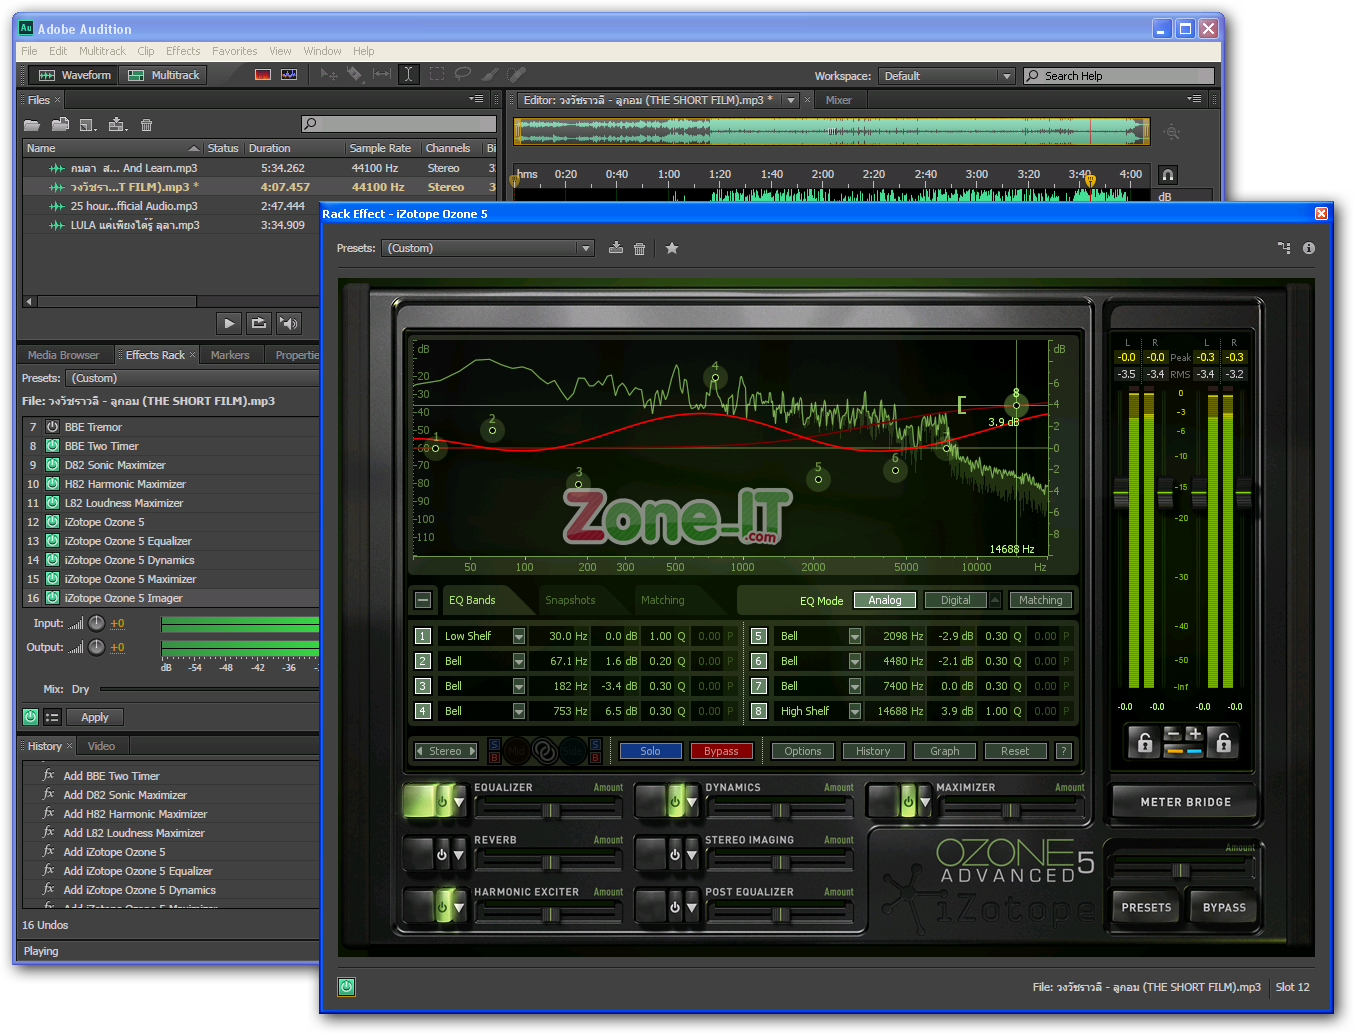Click Import File icon in Files panel
This screenshot has width=1354, height=1034.
[x=60, y=125]
